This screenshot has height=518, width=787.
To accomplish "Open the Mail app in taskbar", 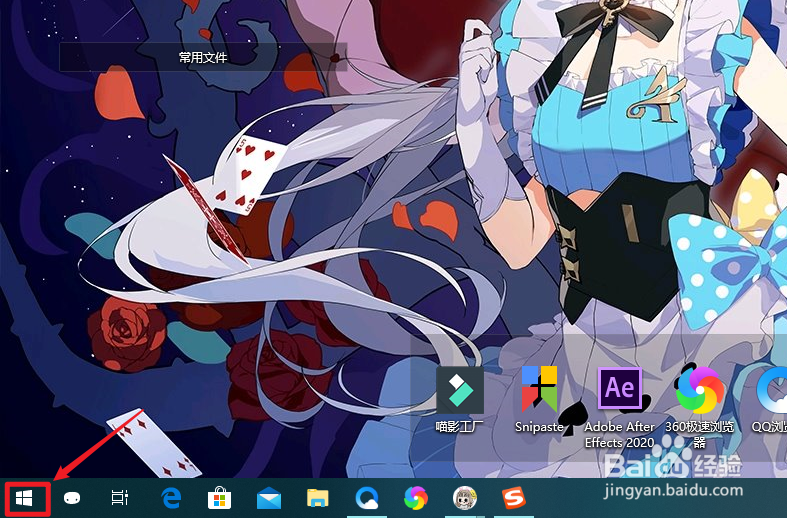I will click(x=269, y=498).
